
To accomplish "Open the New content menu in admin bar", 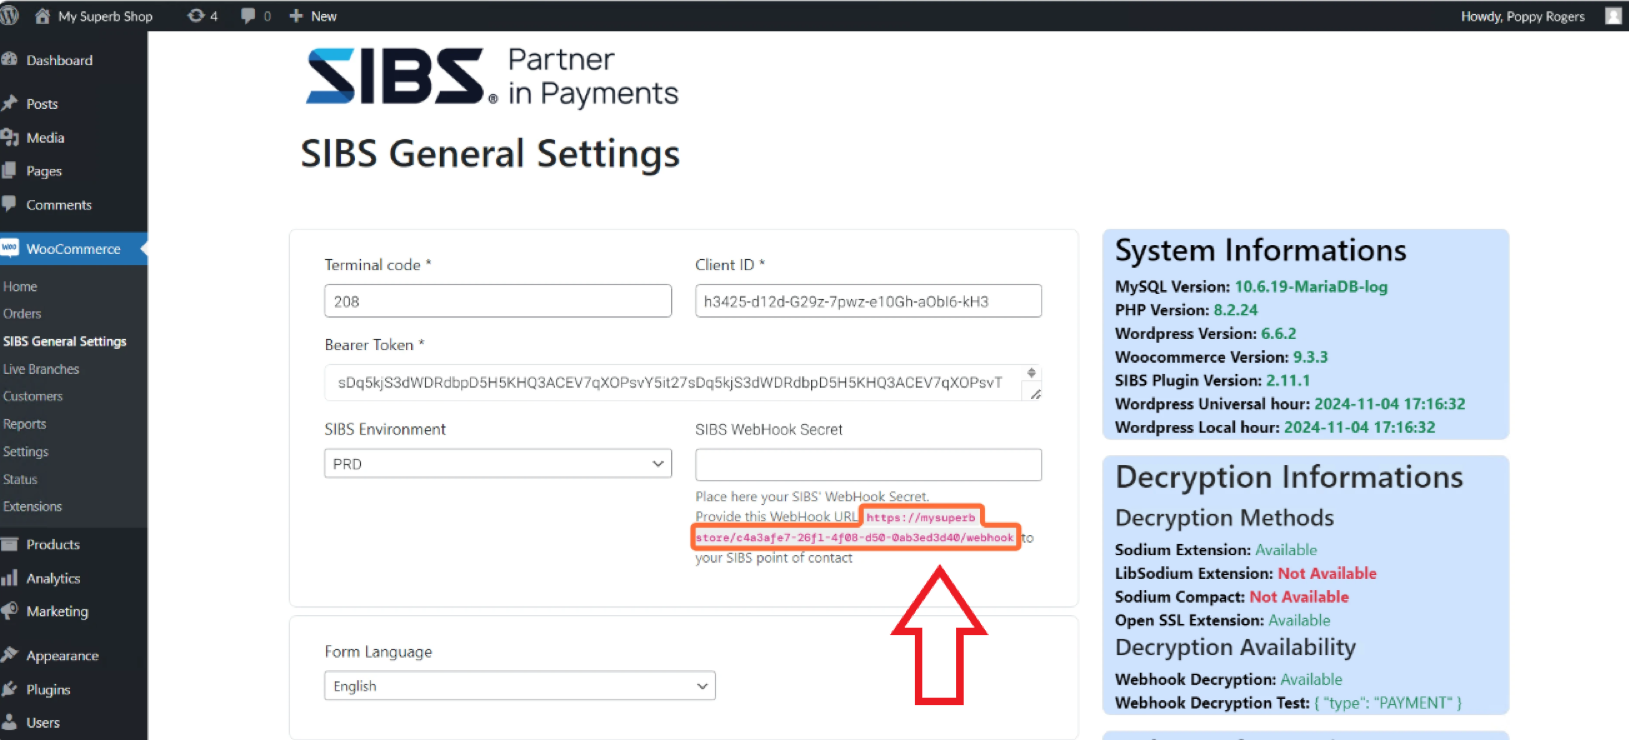I will pos(313,16).
